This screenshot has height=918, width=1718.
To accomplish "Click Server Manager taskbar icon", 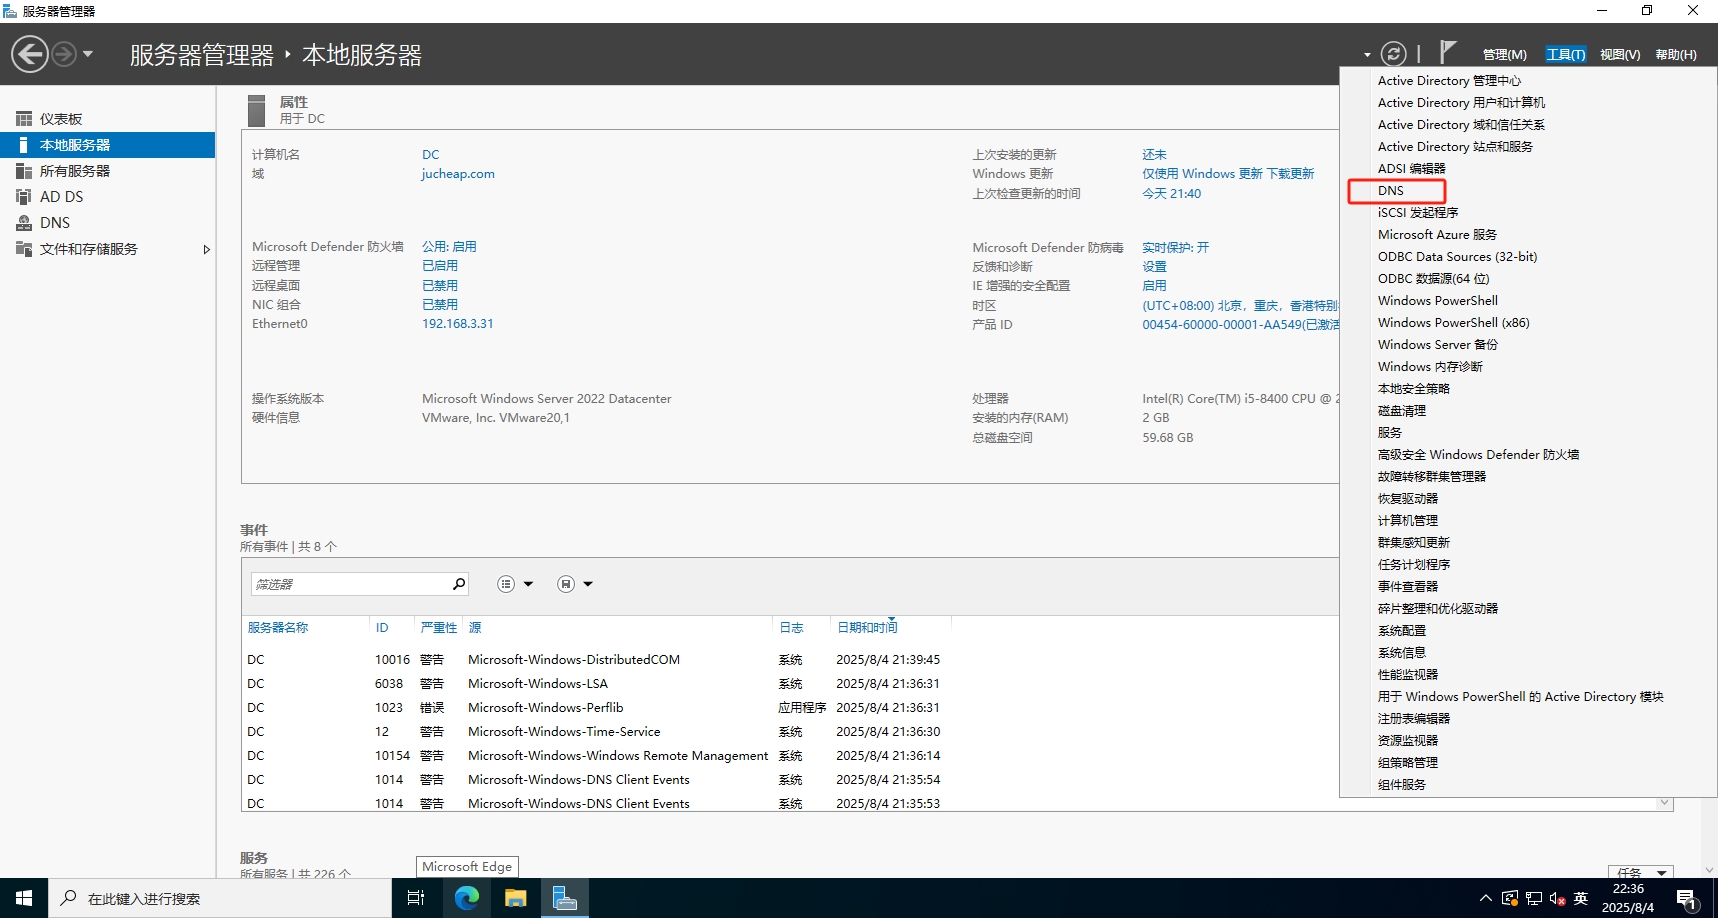I will (565, 898).
